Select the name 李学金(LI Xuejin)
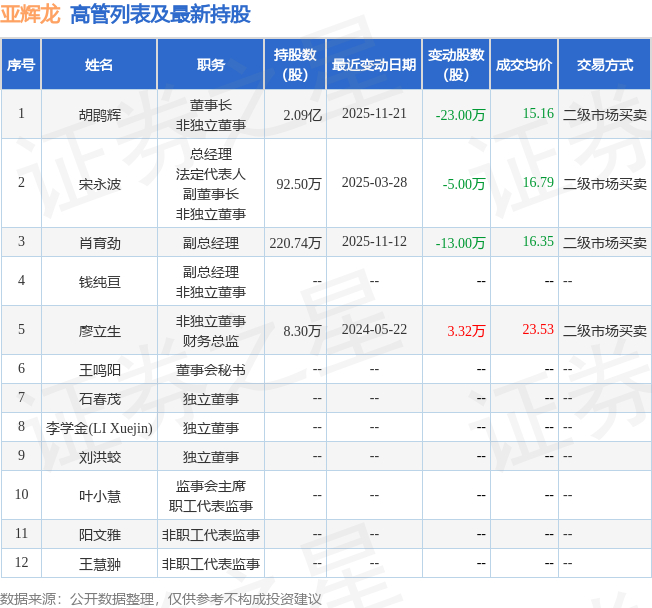The width and height of the screenshot is (652, 608). click(99, 428)
